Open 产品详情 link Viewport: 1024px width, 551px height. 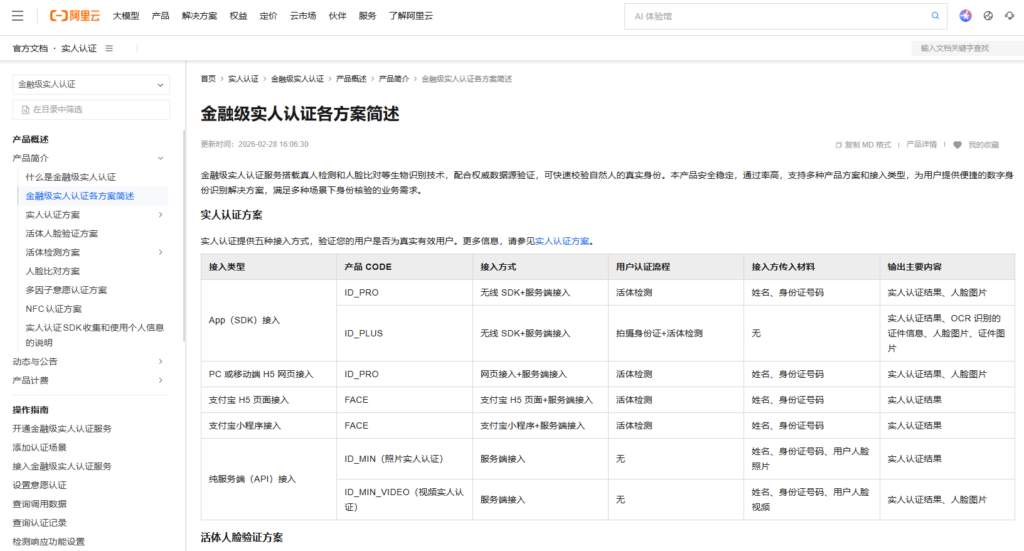point(921,145)
